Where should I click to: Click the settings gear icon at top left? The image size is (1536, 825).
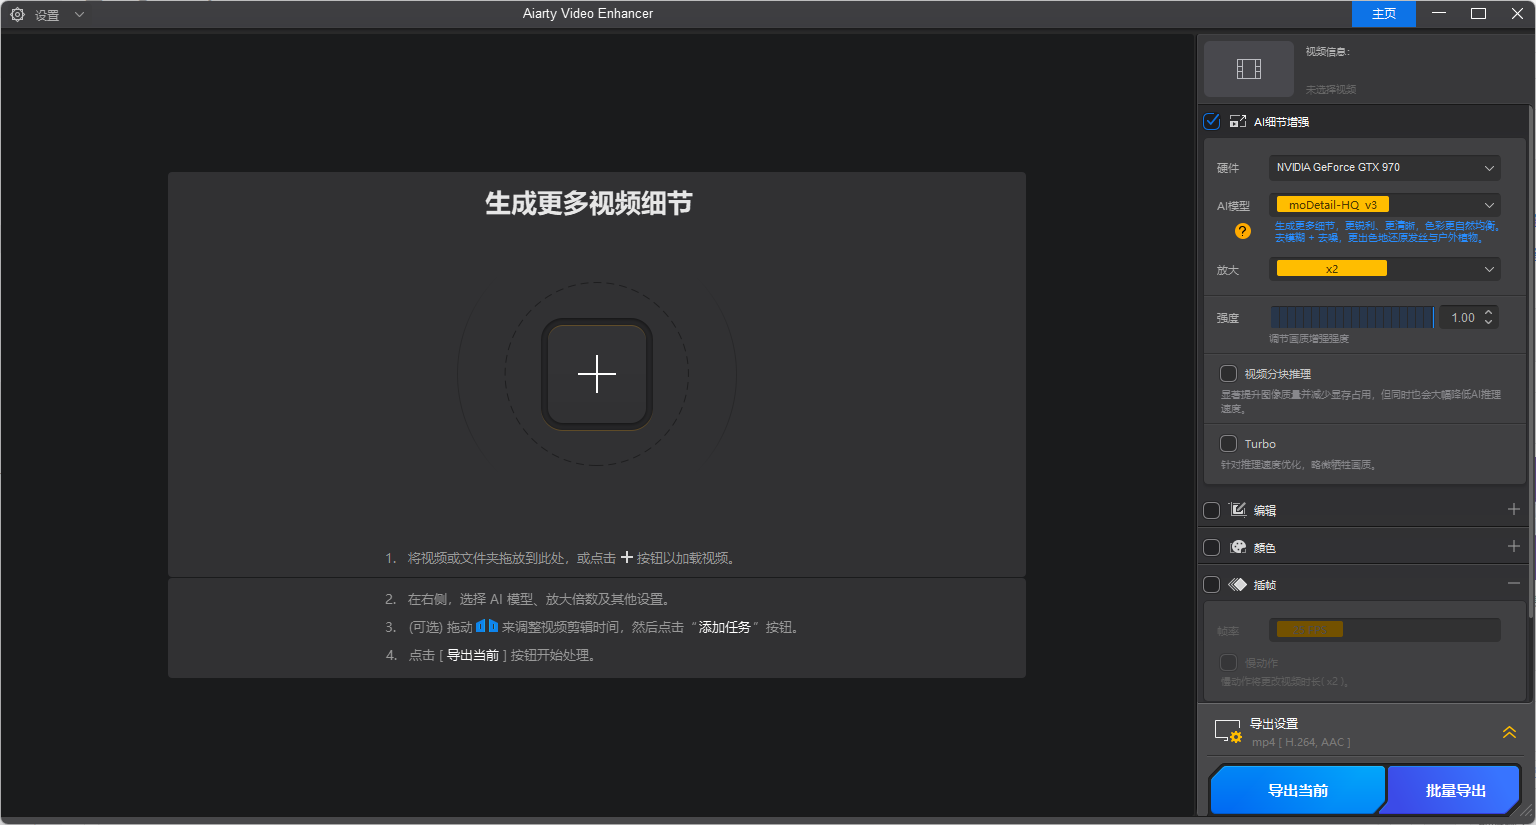click(16, 13)
